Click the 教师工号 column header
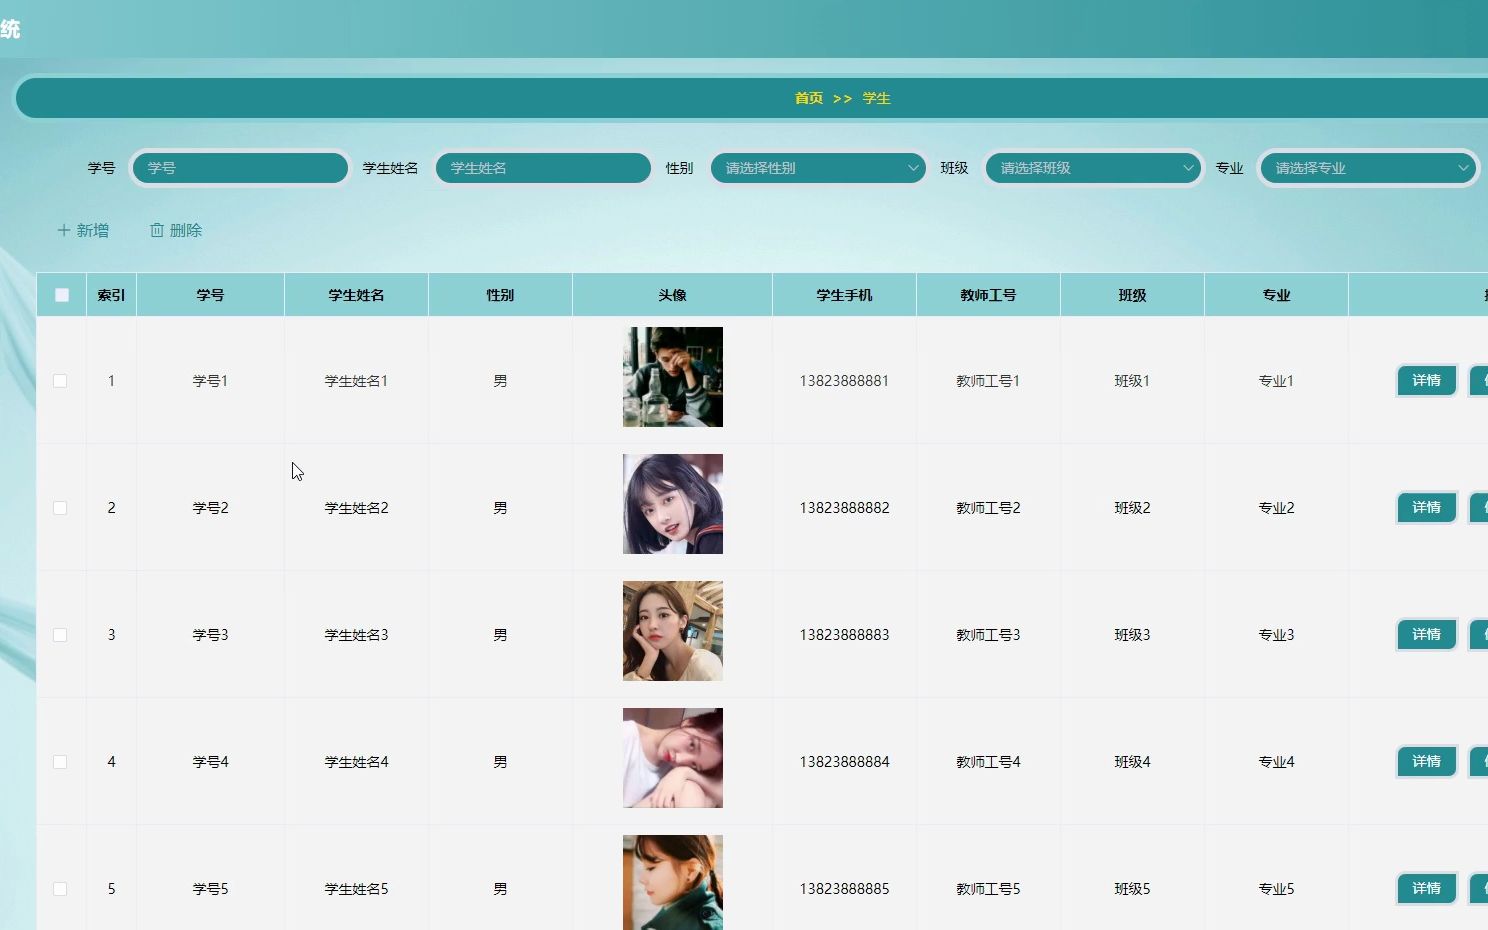The height and width of the screenshot is (930, 1488). click(x=988, y=295)
